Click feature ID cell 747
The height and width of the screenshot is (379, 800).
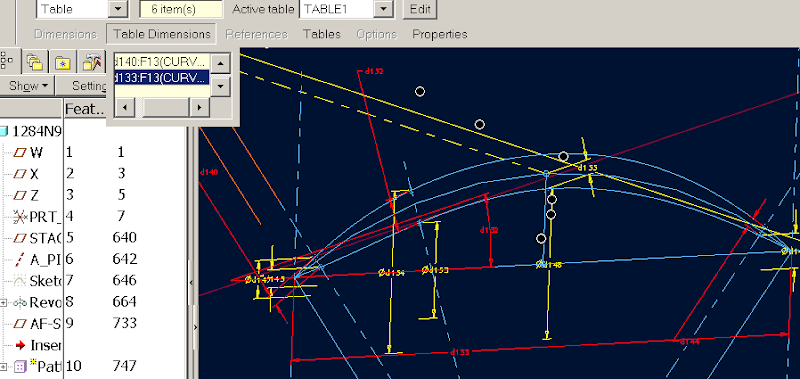coord(124,366)
